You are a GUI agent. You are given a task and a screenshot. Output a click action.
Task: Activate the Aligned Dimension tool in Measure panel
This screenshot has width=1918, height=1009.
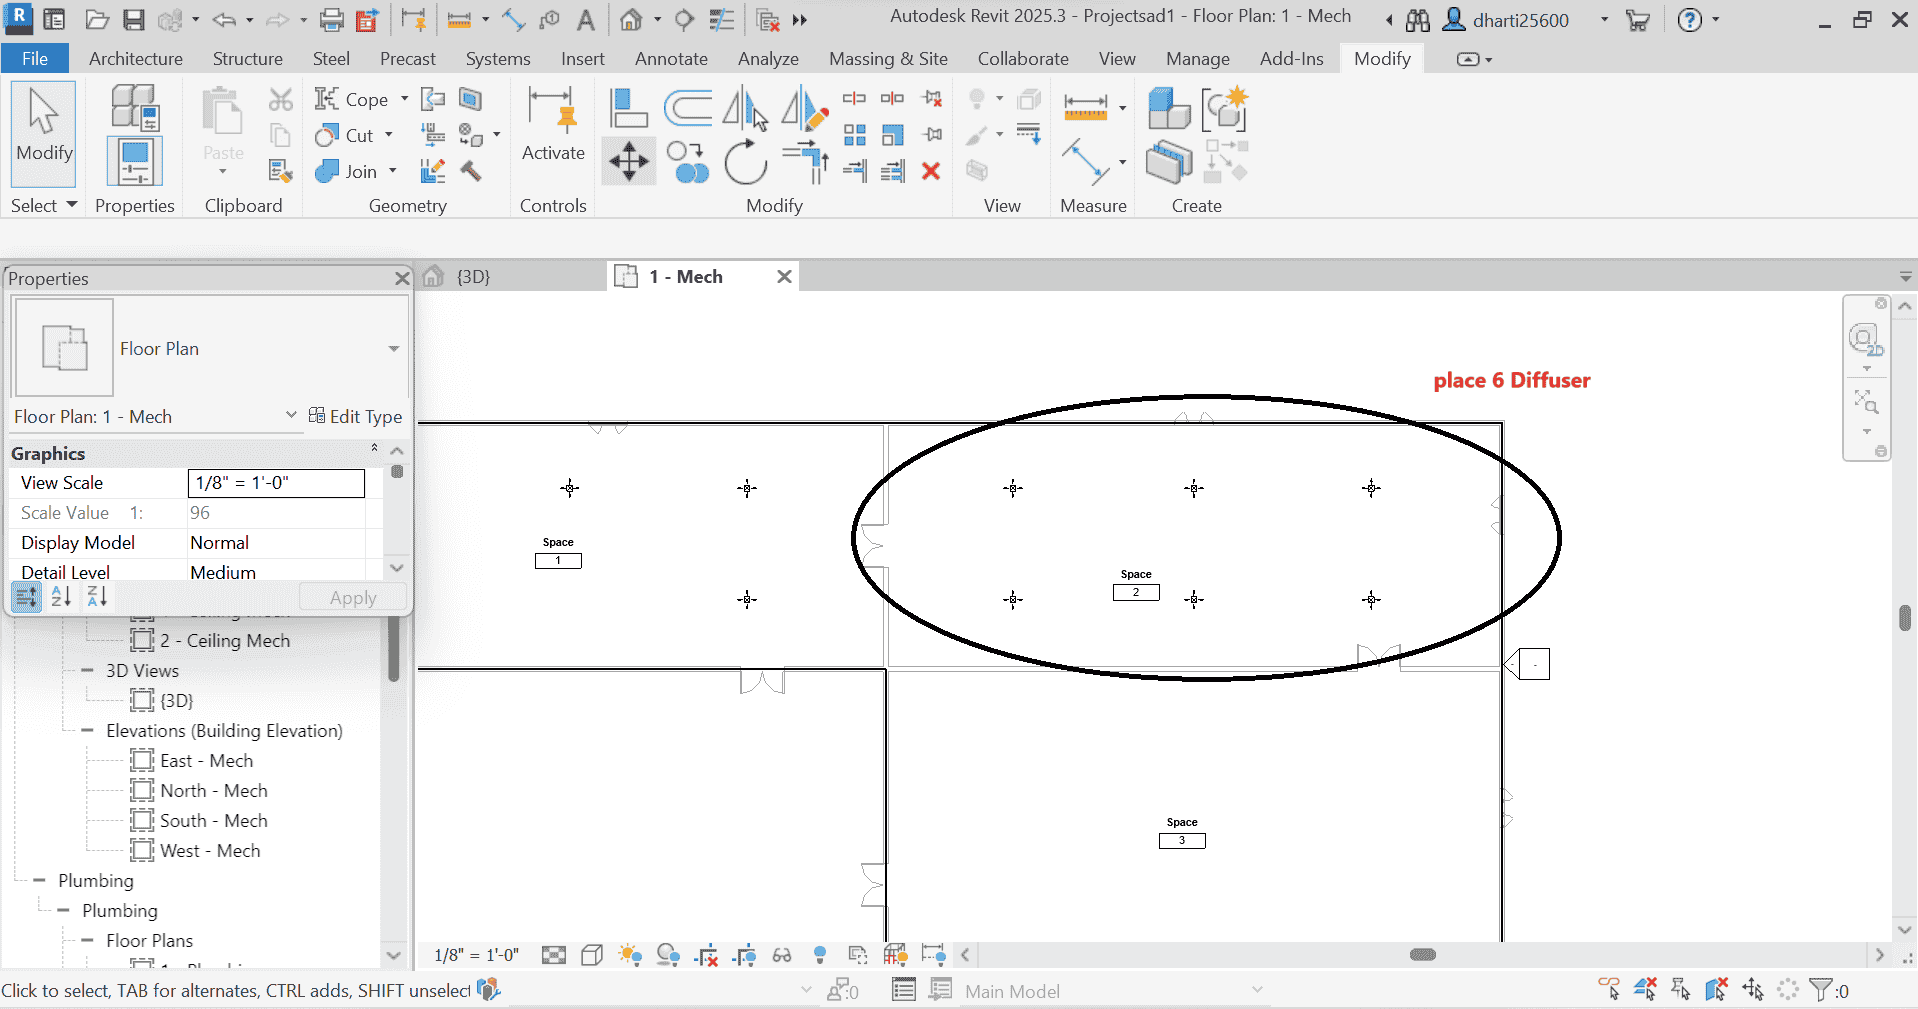click(x=1088, y=108)
